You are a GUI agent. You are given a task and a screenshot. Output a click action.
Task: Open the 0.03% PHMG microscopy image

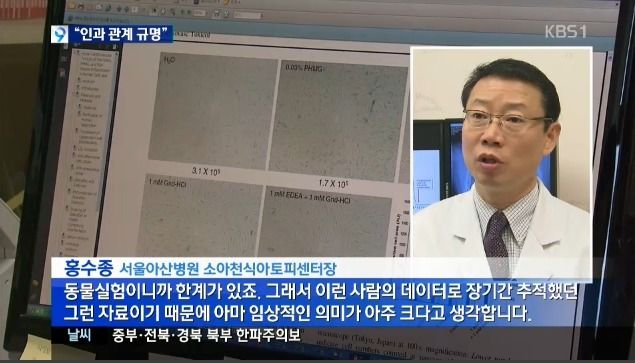pyautogui.click(x=338, y=121)
